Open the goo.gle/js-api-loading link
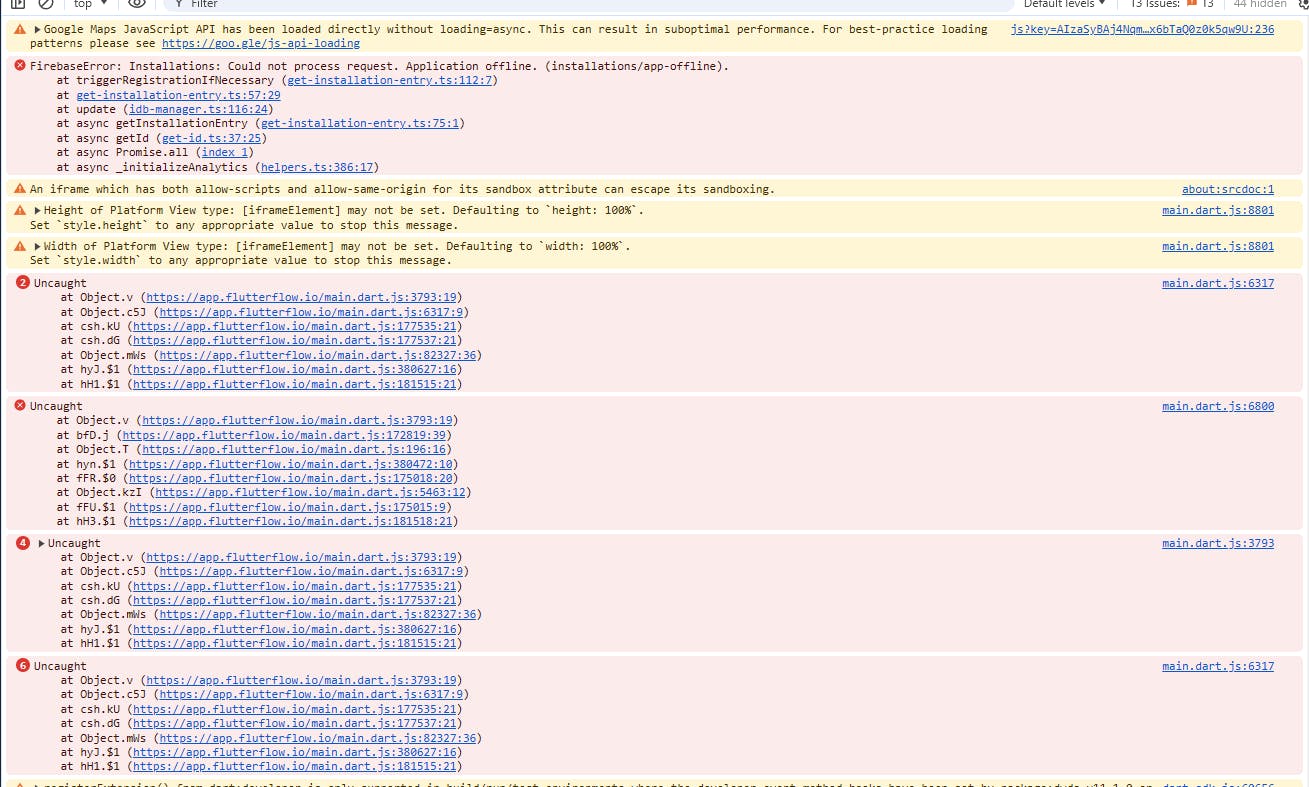Image resolution: width=1309 pixels, height=787 pixels. (x=260, y=44)
